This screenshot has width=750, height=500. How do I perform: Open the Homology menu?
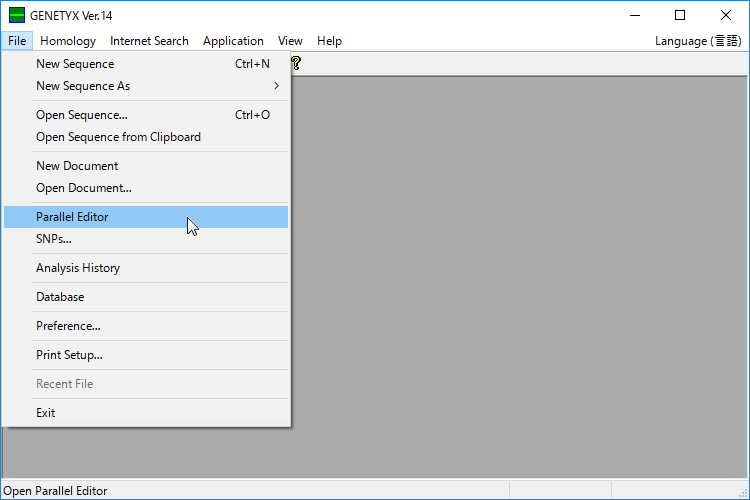[x=68, y=41]
